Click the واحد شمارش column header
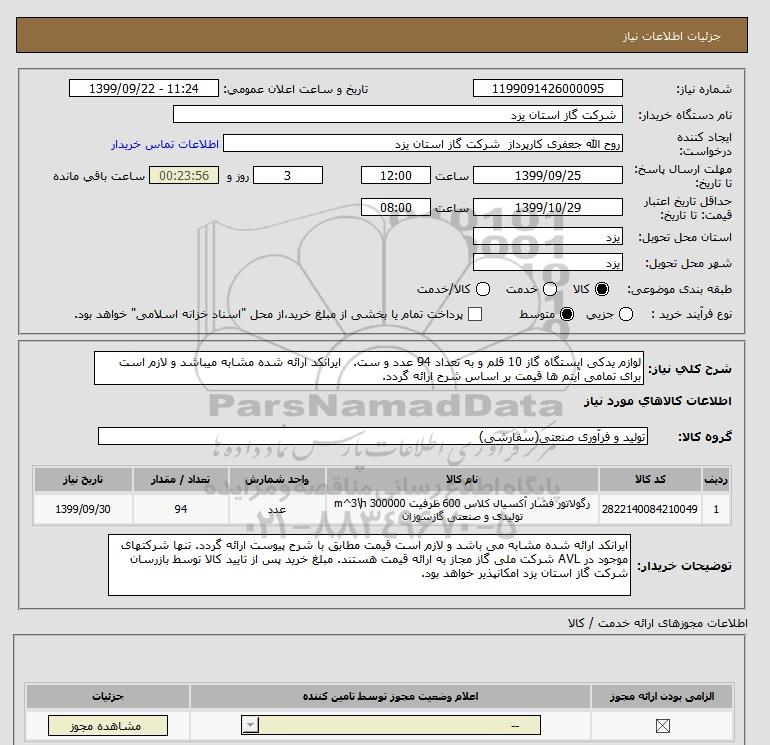Screen dimensions: 770x745 [x=277, y=480]
